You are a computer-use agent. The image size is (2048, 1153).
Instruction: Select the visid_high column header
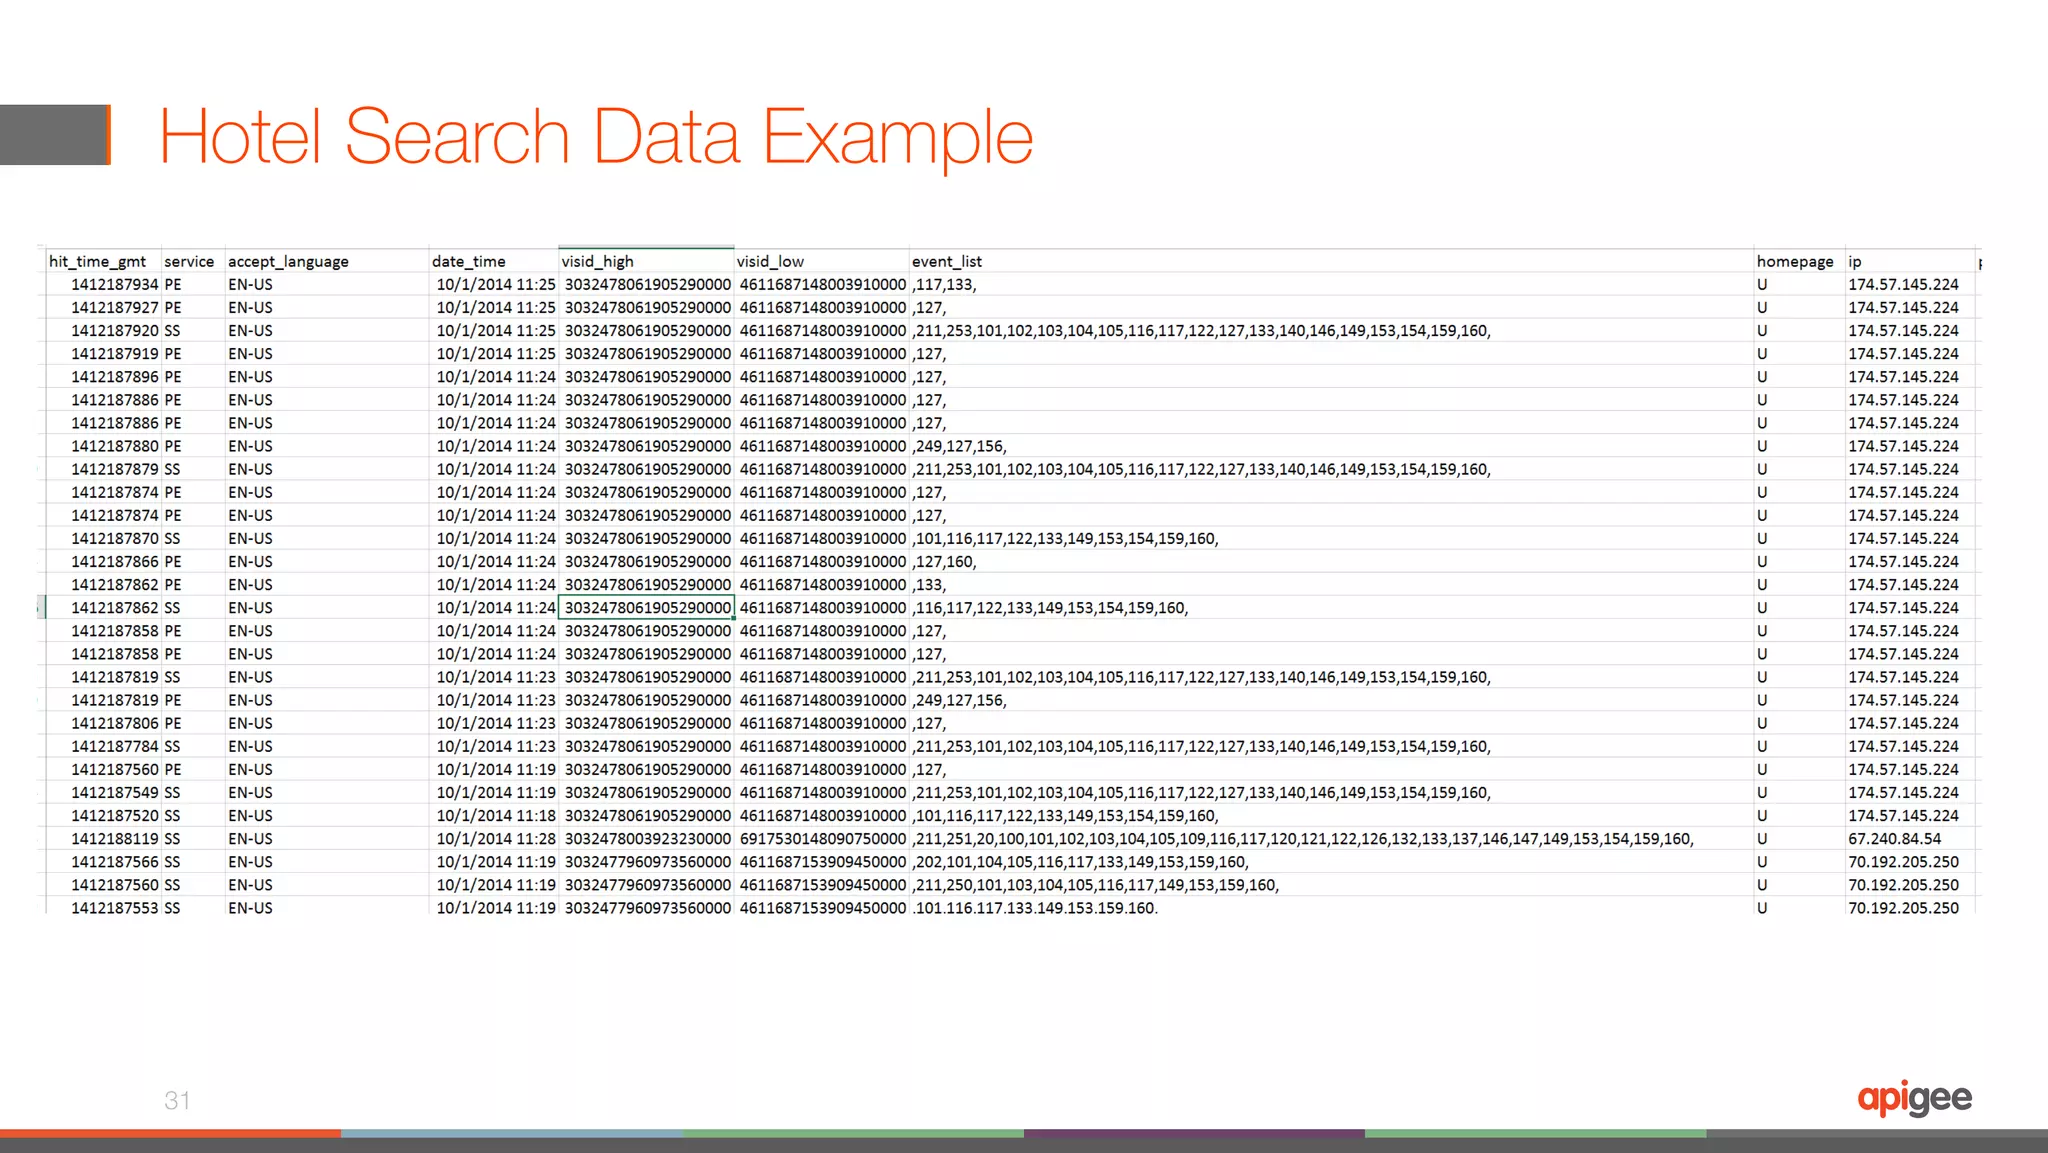646,261
